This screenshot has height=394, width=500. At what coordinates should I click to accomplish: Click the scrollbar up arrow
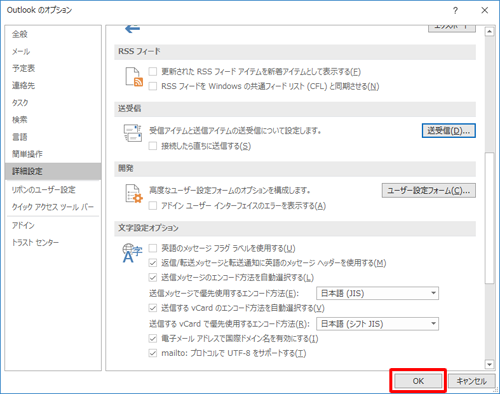489,31
